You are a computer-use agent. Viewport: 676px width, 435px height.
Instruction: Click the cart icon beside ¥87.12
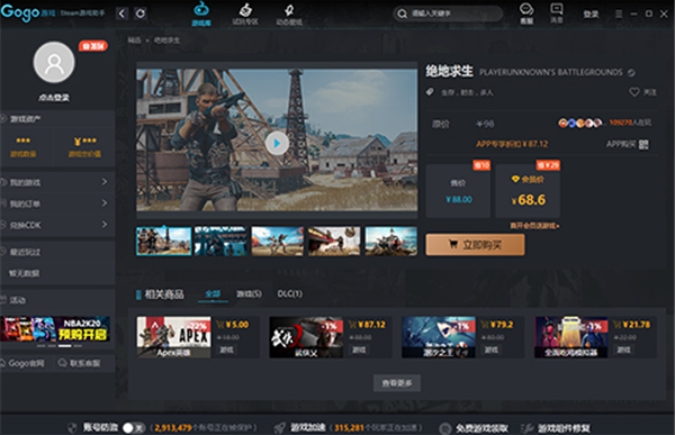click(x=352, y=325)
